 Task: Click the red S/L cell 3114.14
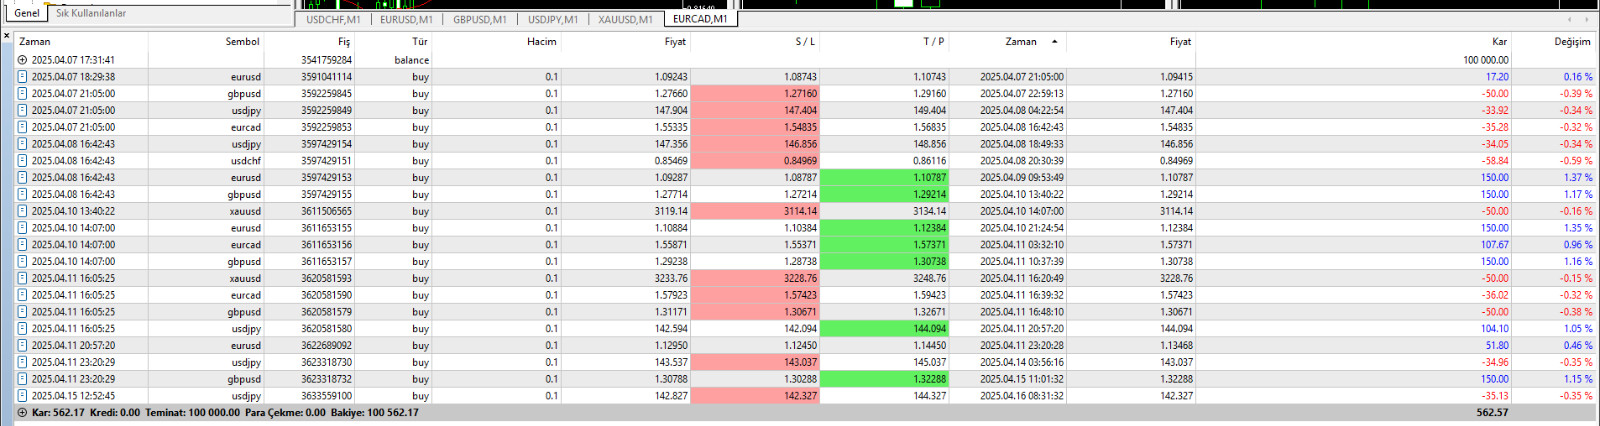click(x=755, y=211)
